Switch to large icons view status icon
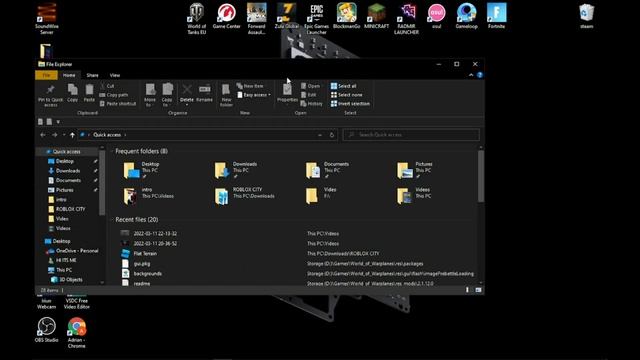The height and width of the screenshot is (360, 640). coord(478,290)
